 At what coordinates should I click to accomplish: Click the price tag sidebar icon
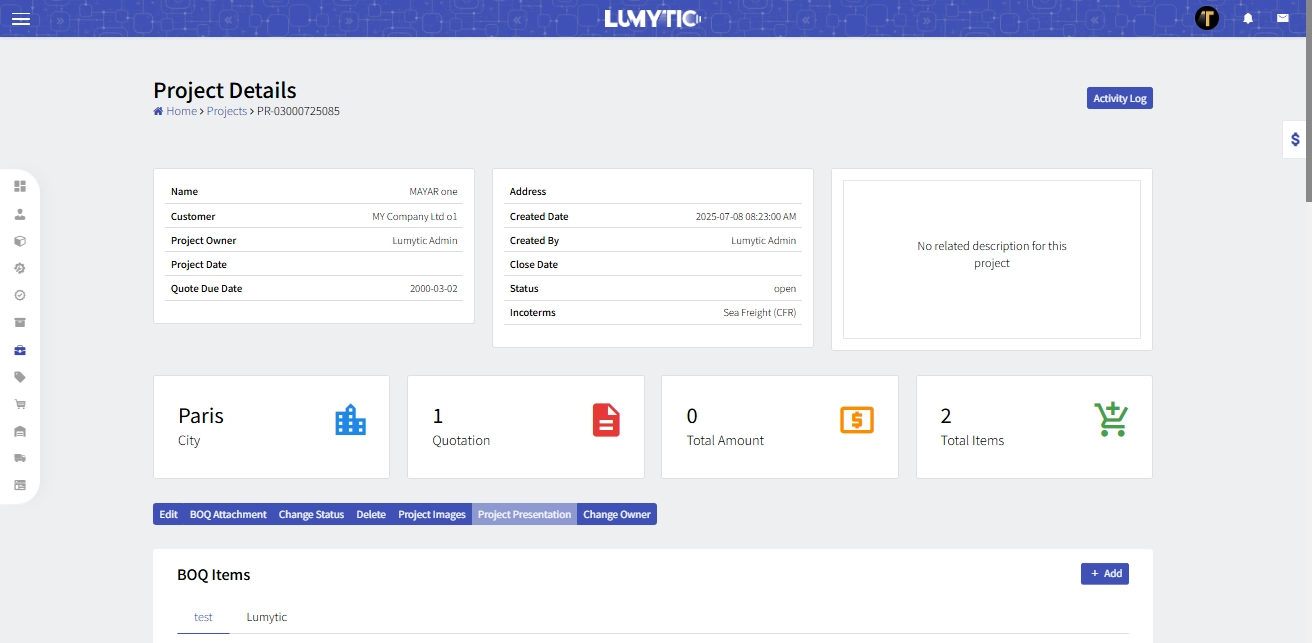tap(20, 377)
